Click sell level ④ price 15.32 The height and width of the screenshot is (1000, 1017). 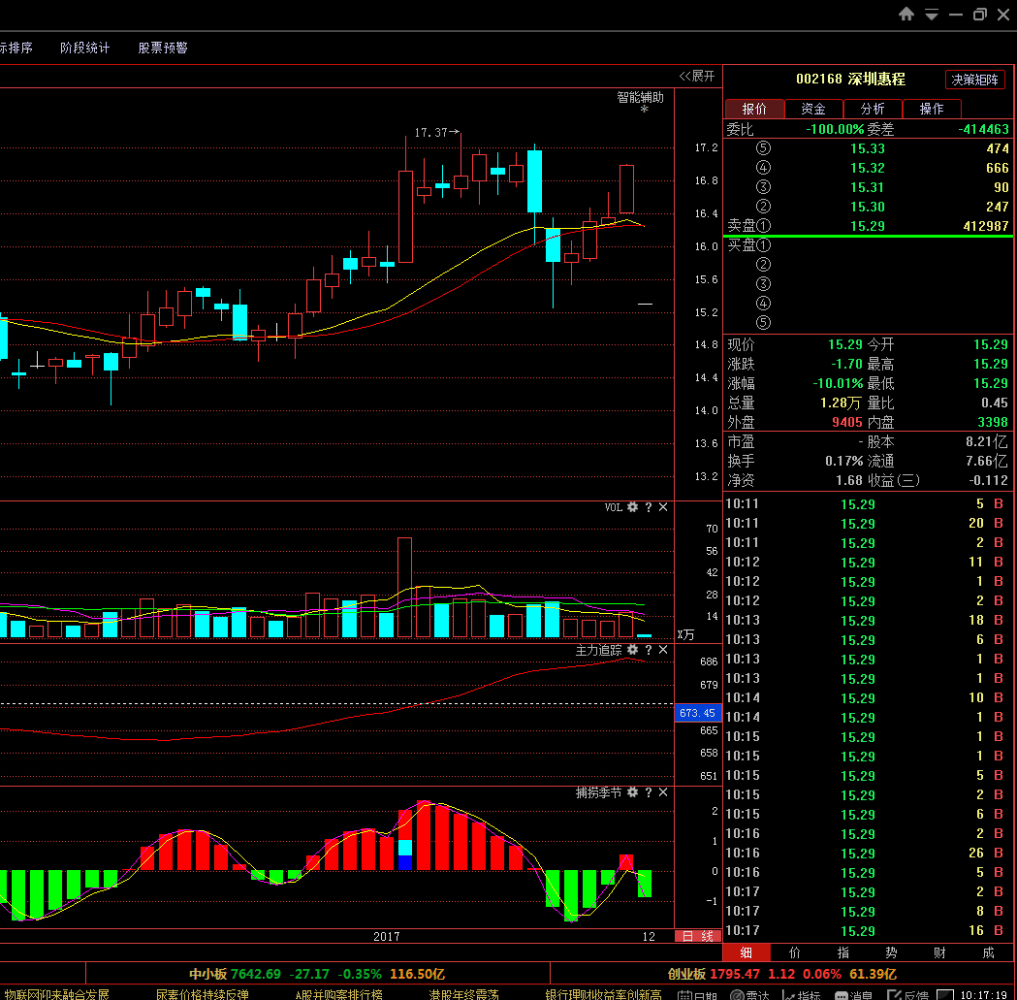coord(867,168)
